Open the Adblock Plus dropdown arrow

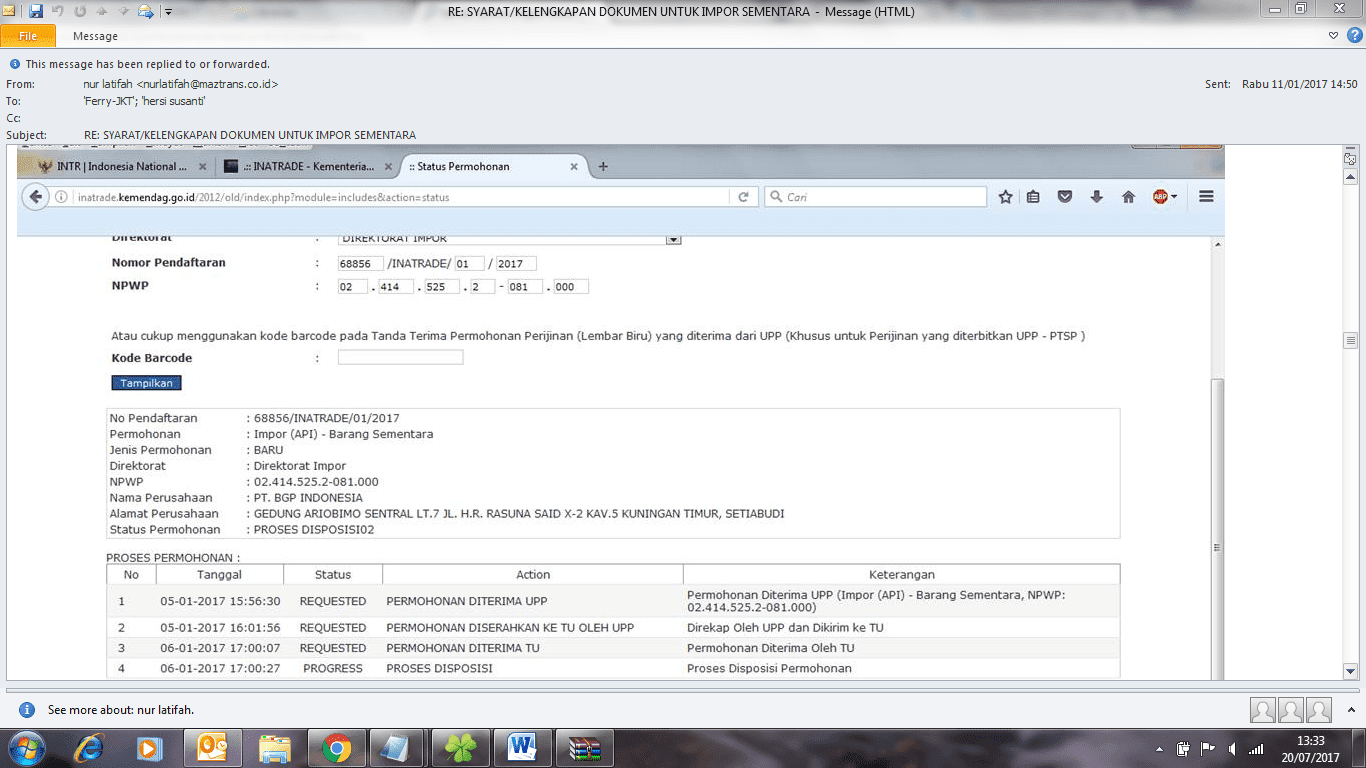tap(1174, 197)
